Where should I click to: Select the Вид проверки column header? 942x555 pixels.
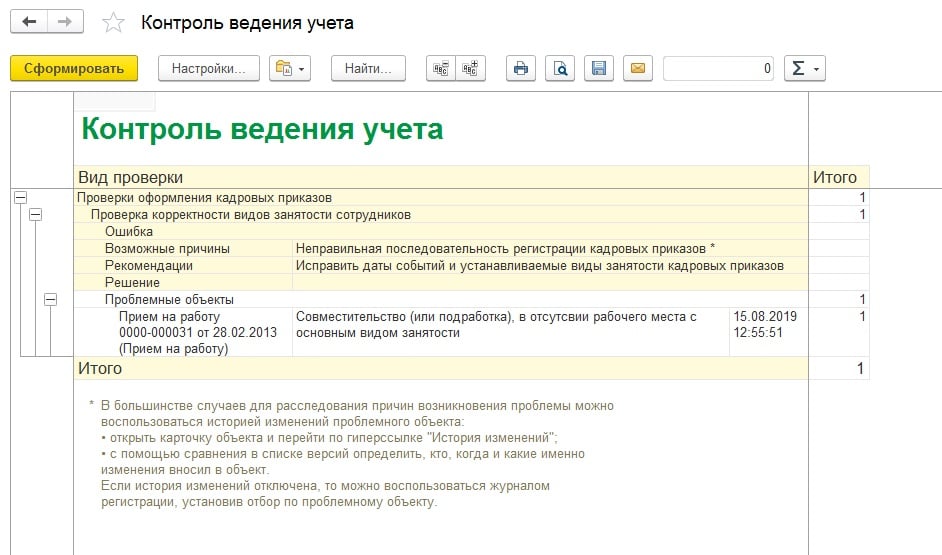pyautogui.click(x=131, y=177)
